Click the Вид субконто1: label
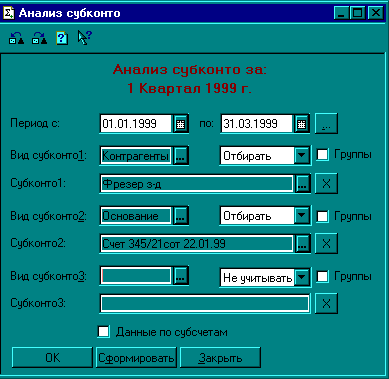Screen dimensions: 389x379 (49, 155)
